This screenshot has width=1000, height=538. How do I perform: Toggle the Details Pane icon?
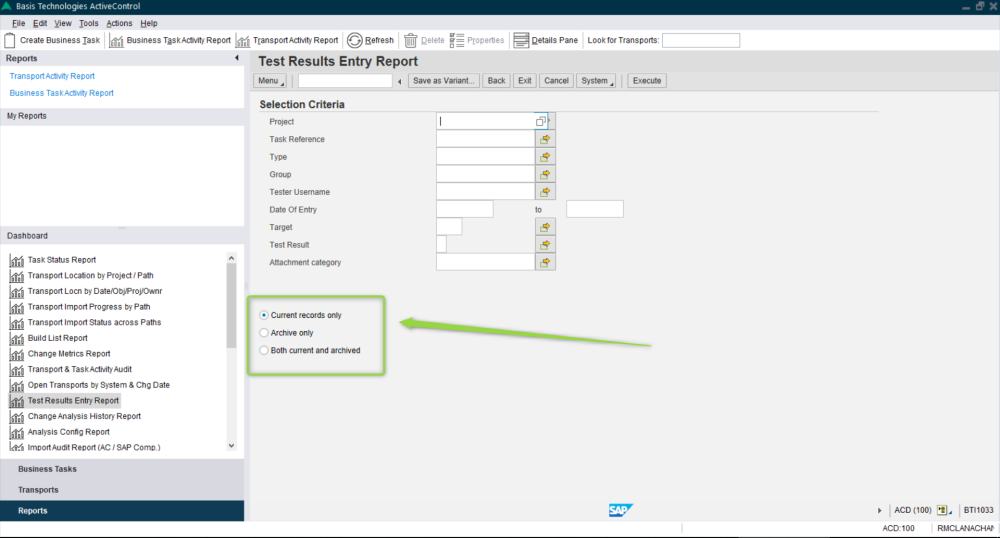(521, 40)
